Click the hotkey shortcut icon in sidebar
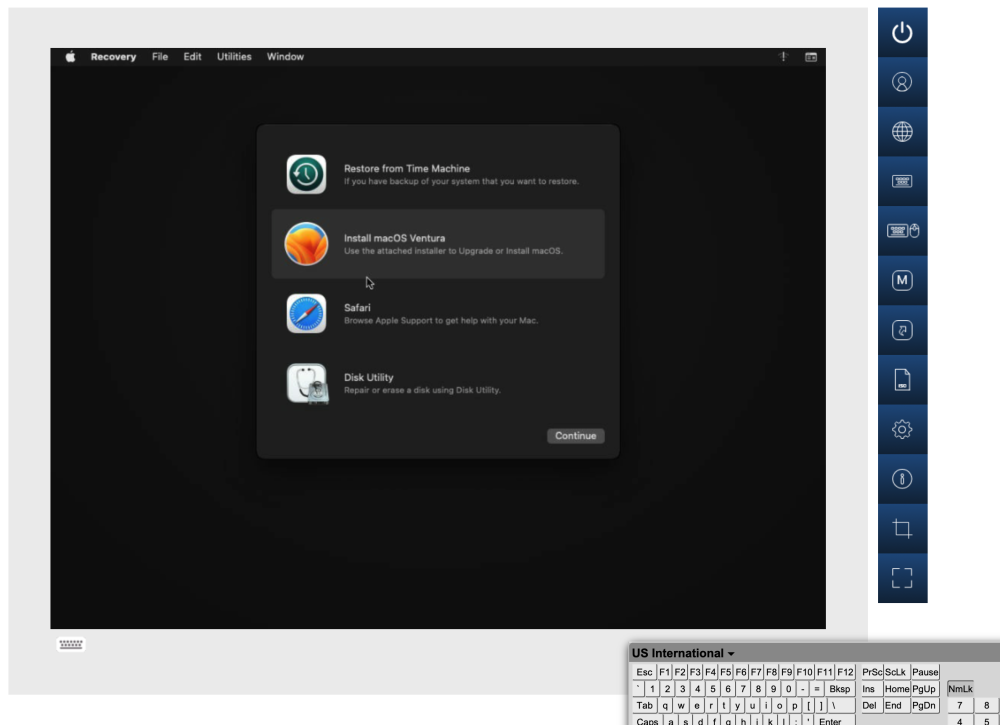Viewport: 1000px width, 725px height. pyautogui.click(x=902, y=330)
